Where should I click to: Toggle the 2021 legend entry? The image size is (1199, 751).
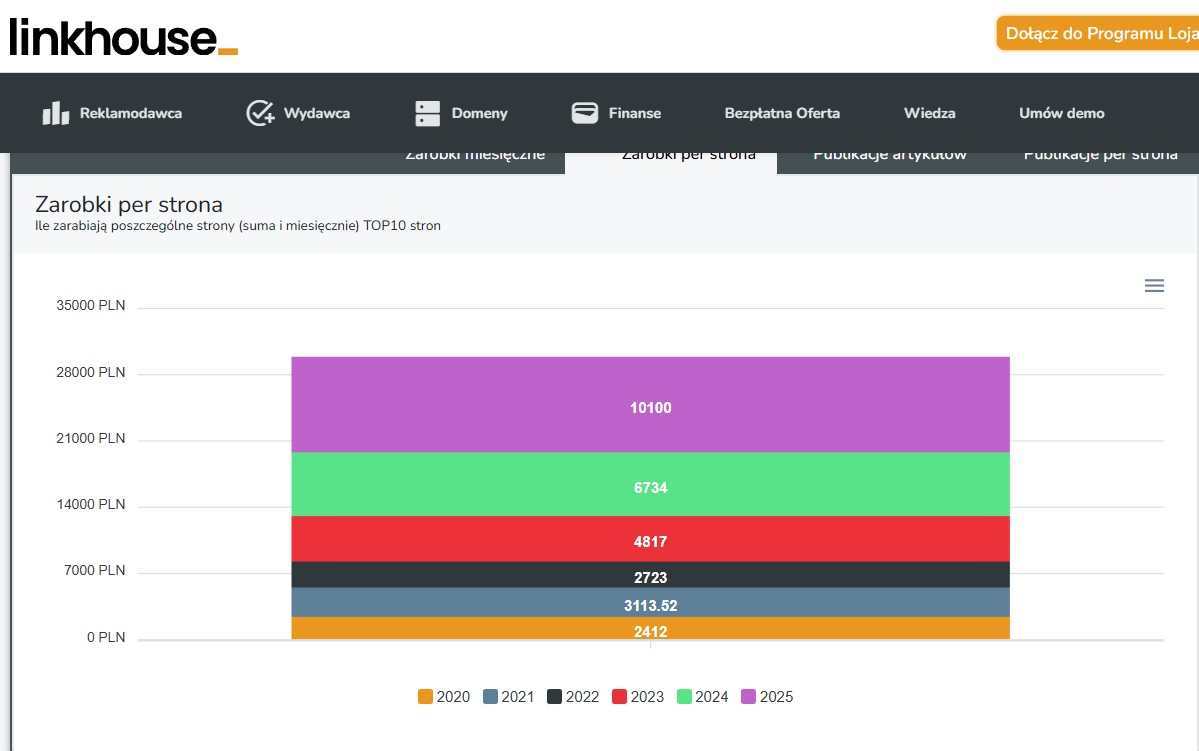pos(508,697)
